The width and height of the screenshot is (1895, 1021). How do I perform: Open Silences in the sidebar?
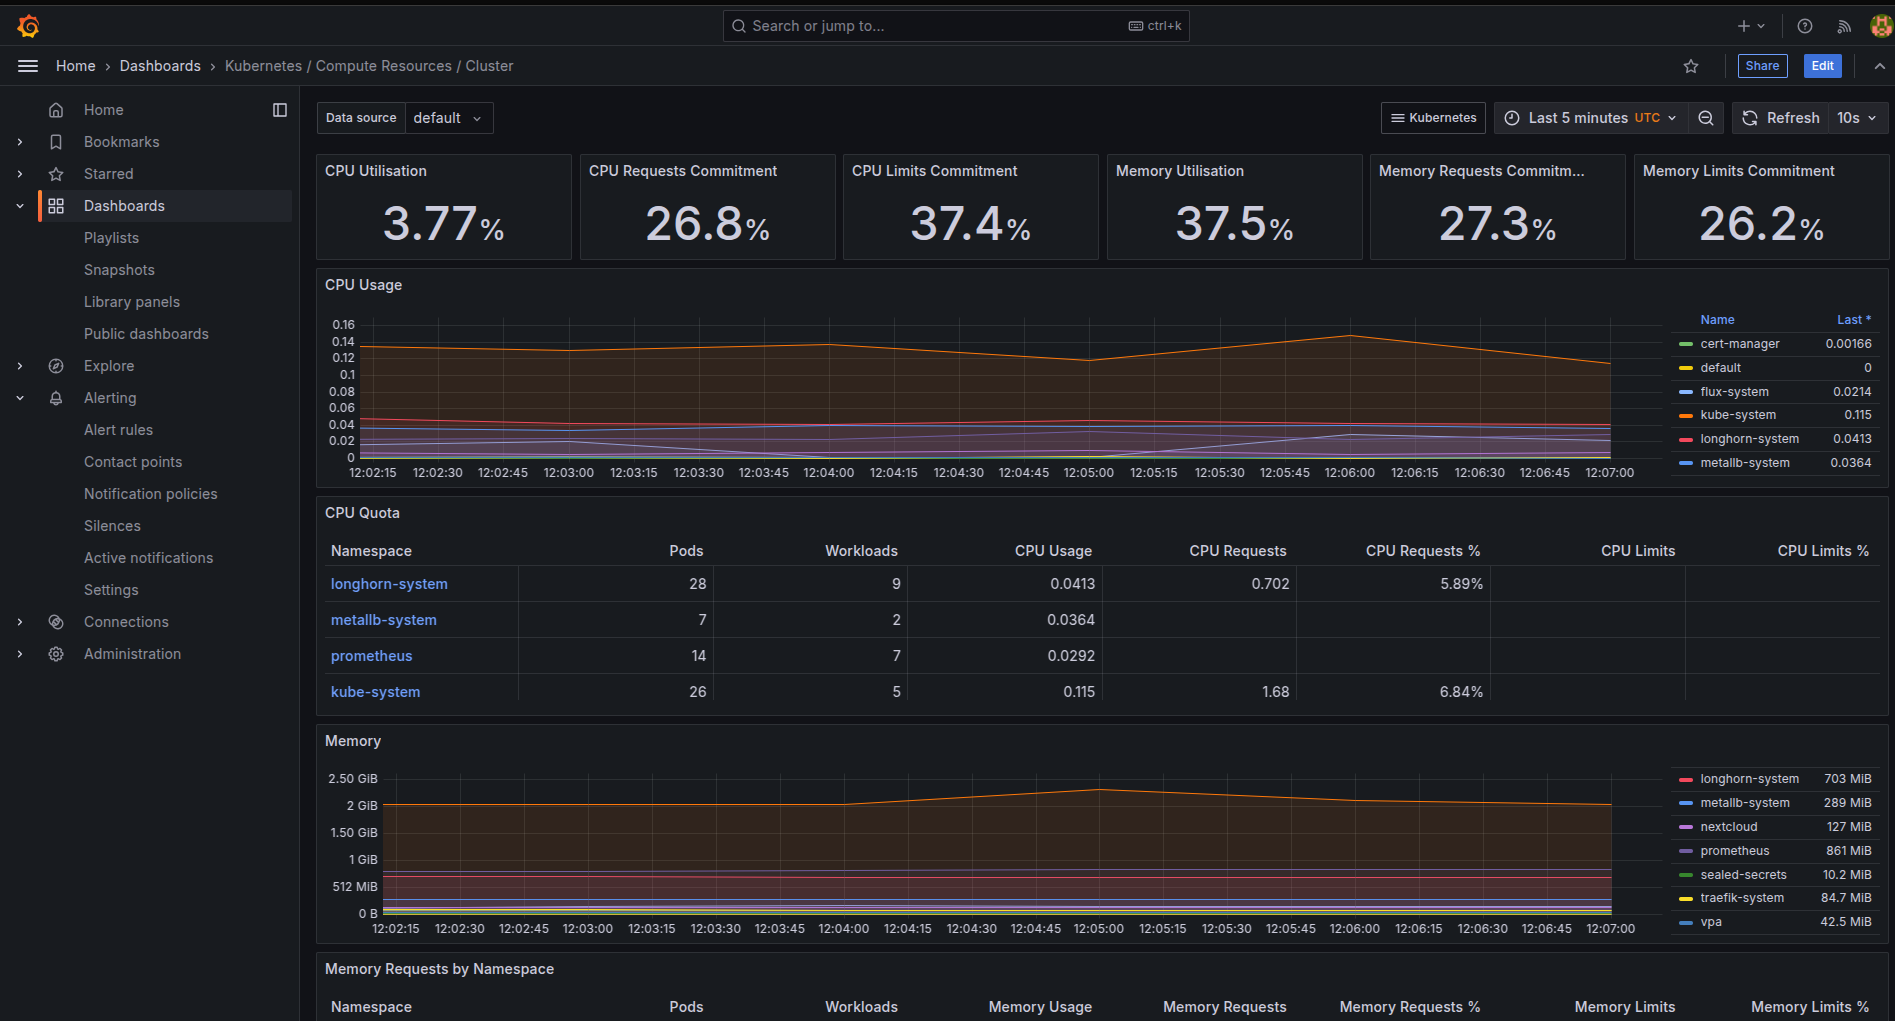pyautogui.click(x=112, y=526)
